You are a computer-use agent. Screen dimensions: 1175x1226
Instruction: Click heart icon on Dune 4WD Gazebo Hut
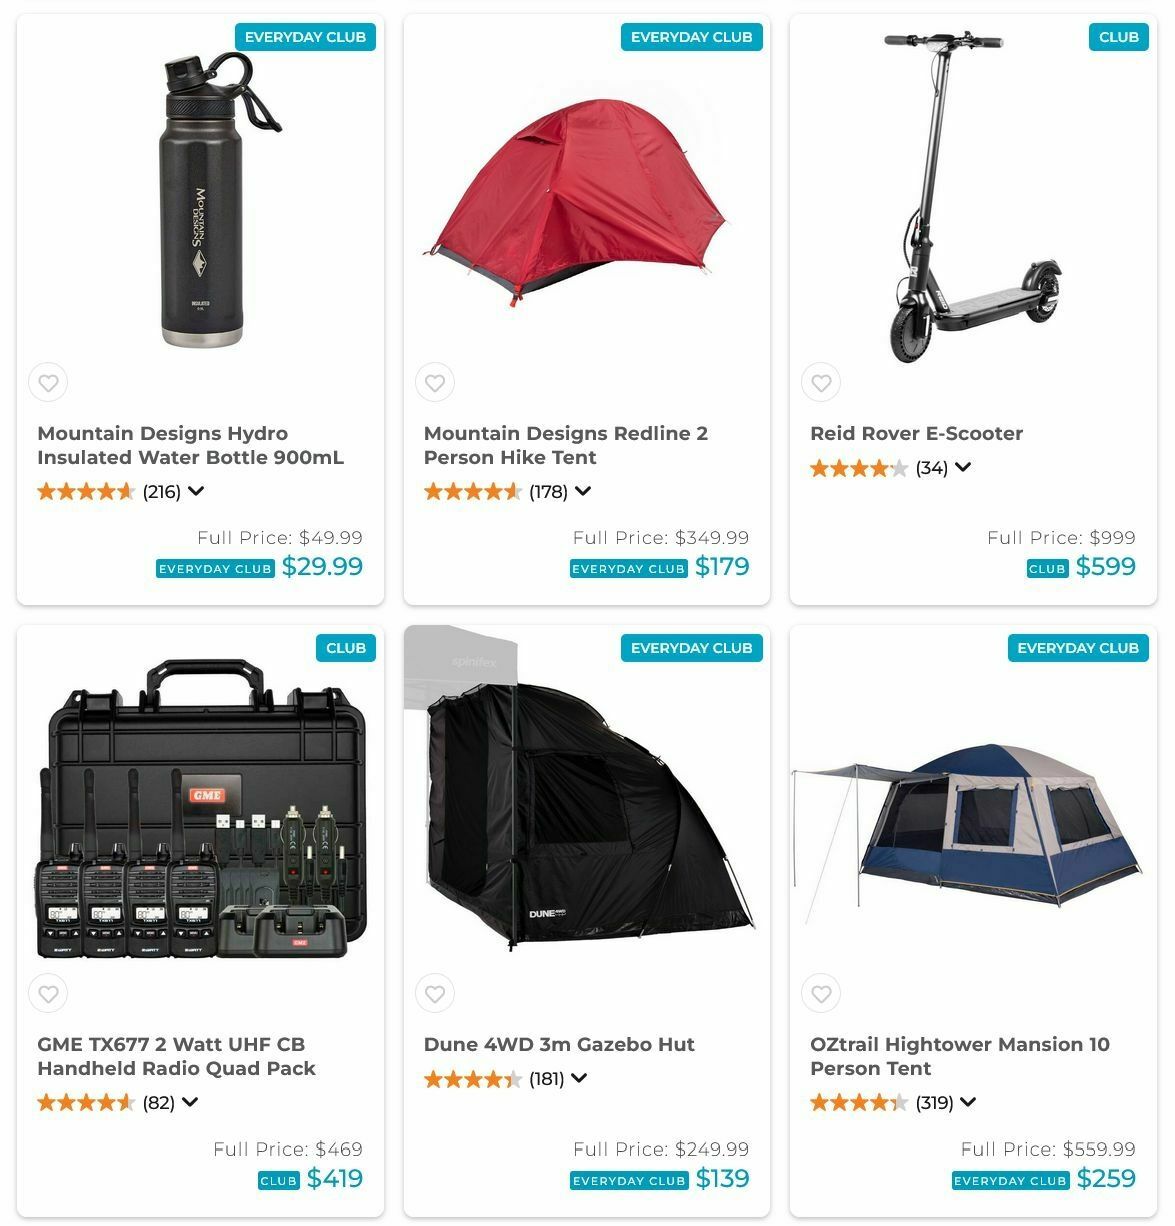tap(435, 993)
